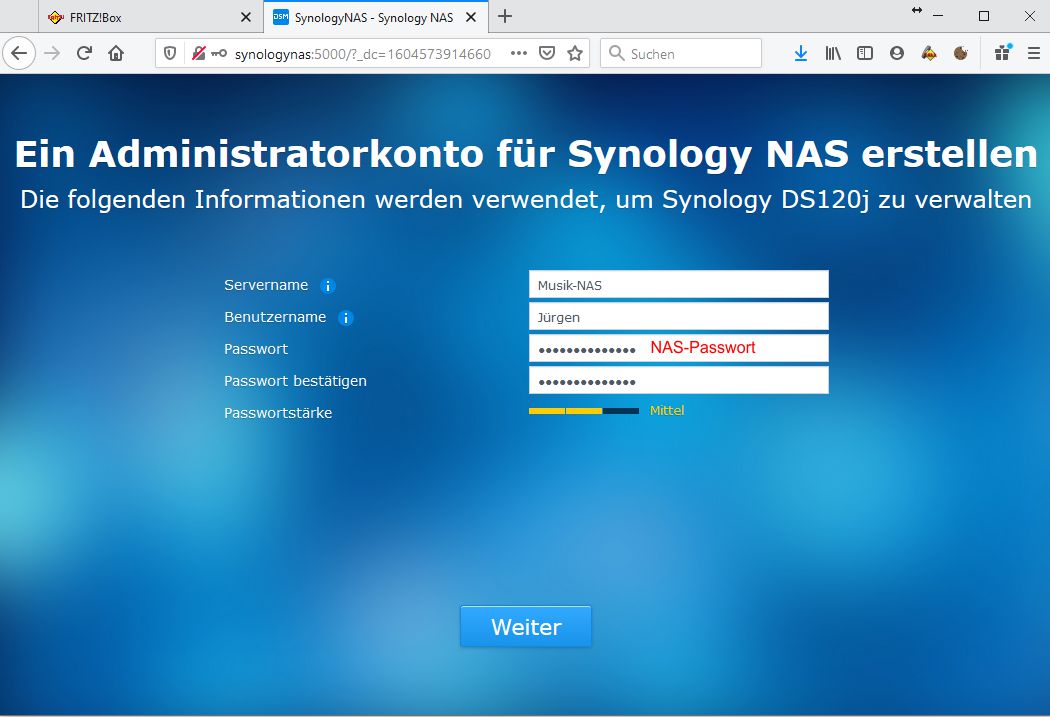Open the browser home page
Screen dimensions: 1050x717
pyautogui.click(x=116, y=54)
